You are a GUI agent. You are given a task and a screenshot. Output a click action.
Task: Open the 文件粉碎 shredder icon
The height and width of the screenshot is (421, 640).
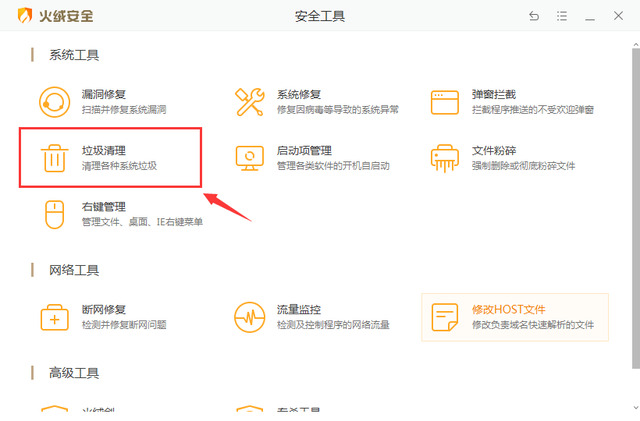[444, 158]
